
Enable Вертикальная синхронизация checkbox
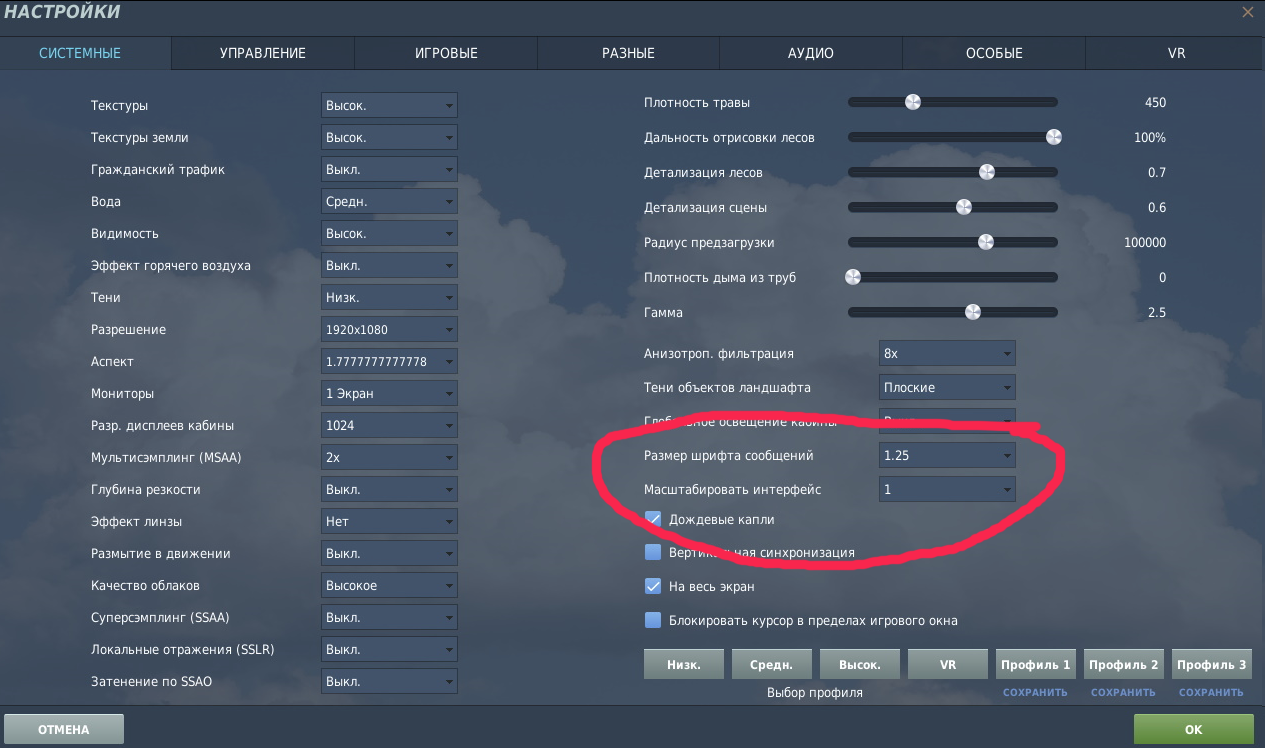point(653,552)
